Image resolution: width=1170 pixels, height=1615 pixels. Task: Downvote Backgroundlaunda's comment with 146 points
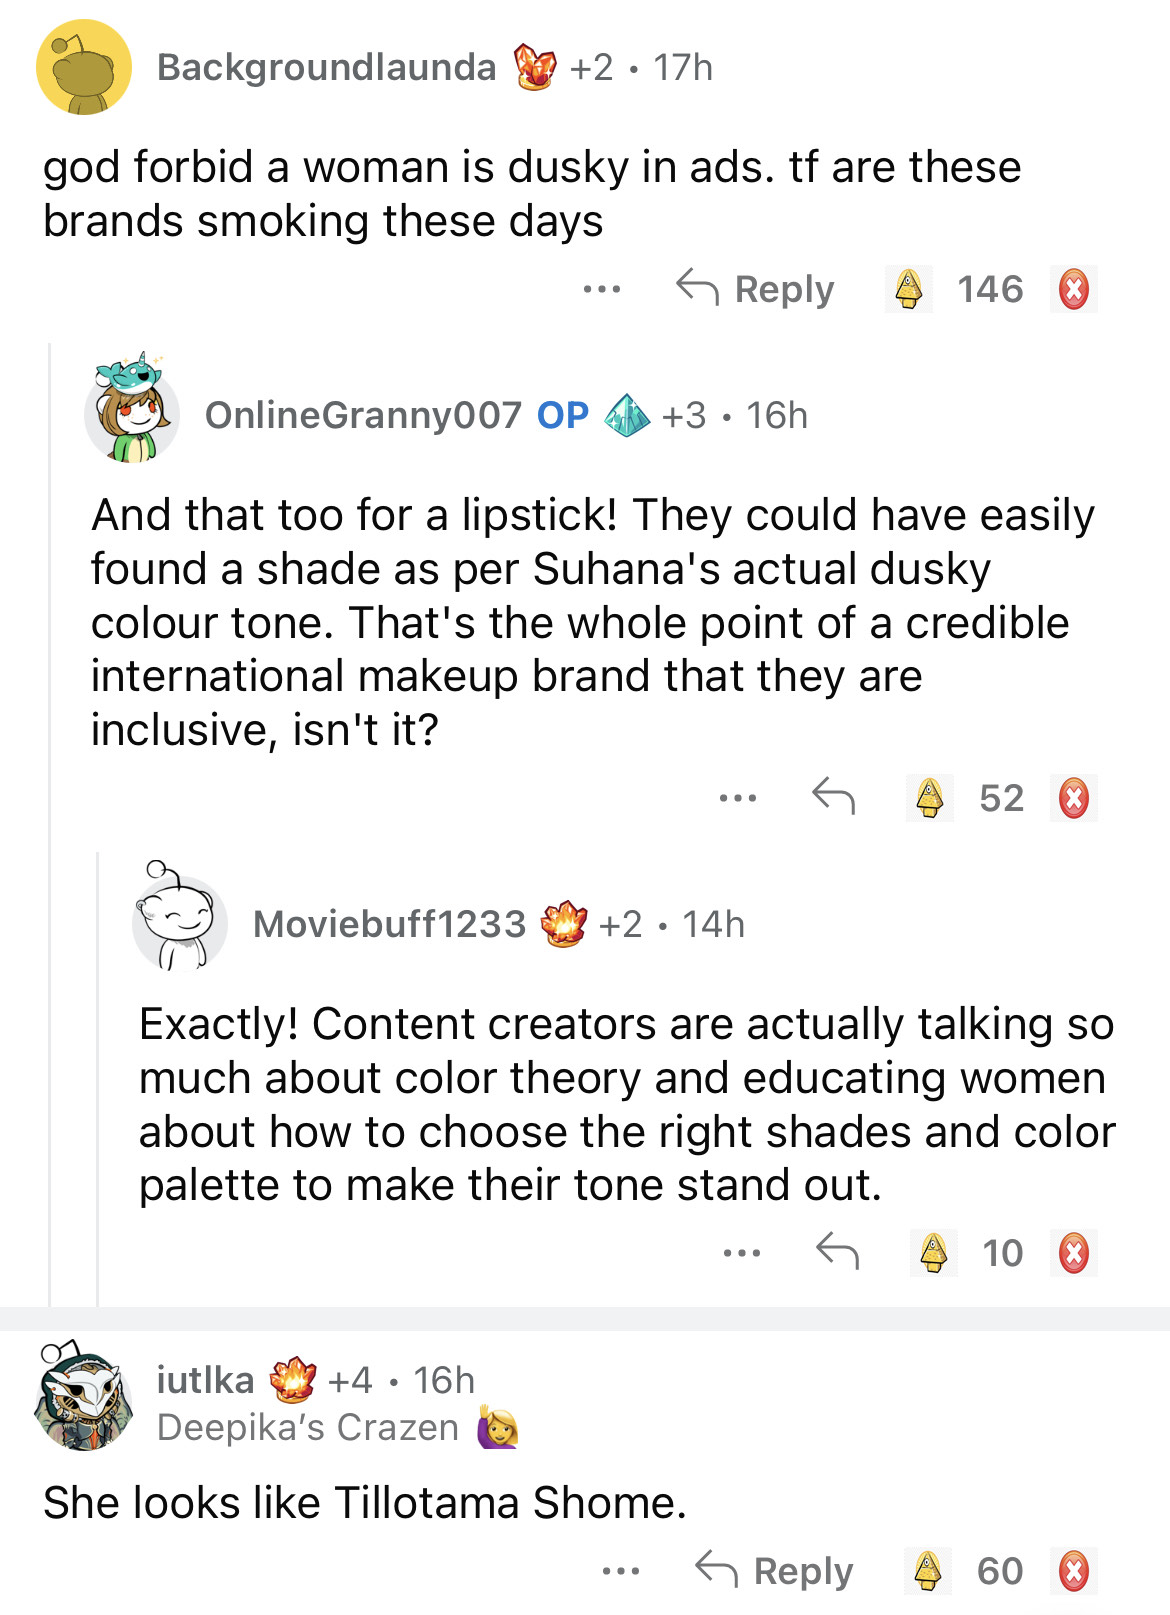click(x=1073, y=290)
